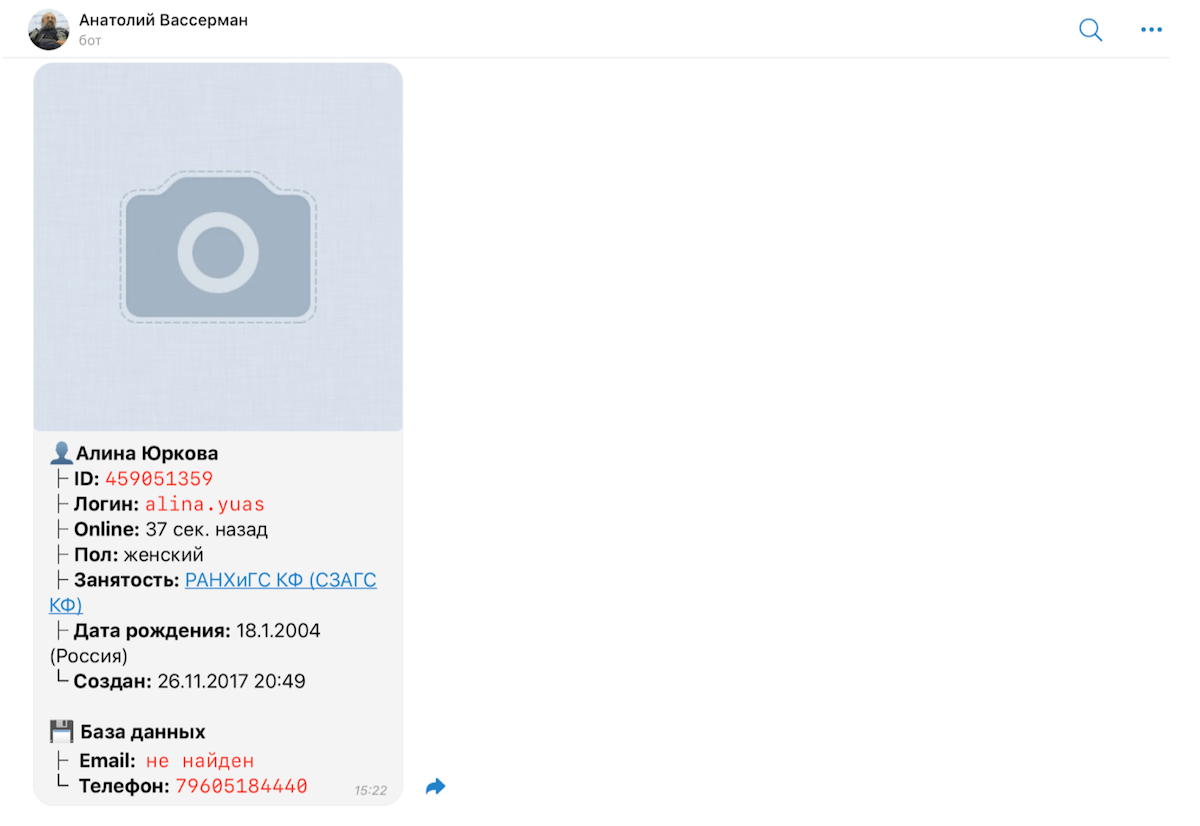
Task: Click Анатолий Вассерман's avatar picture
Action: click(49, 30)
